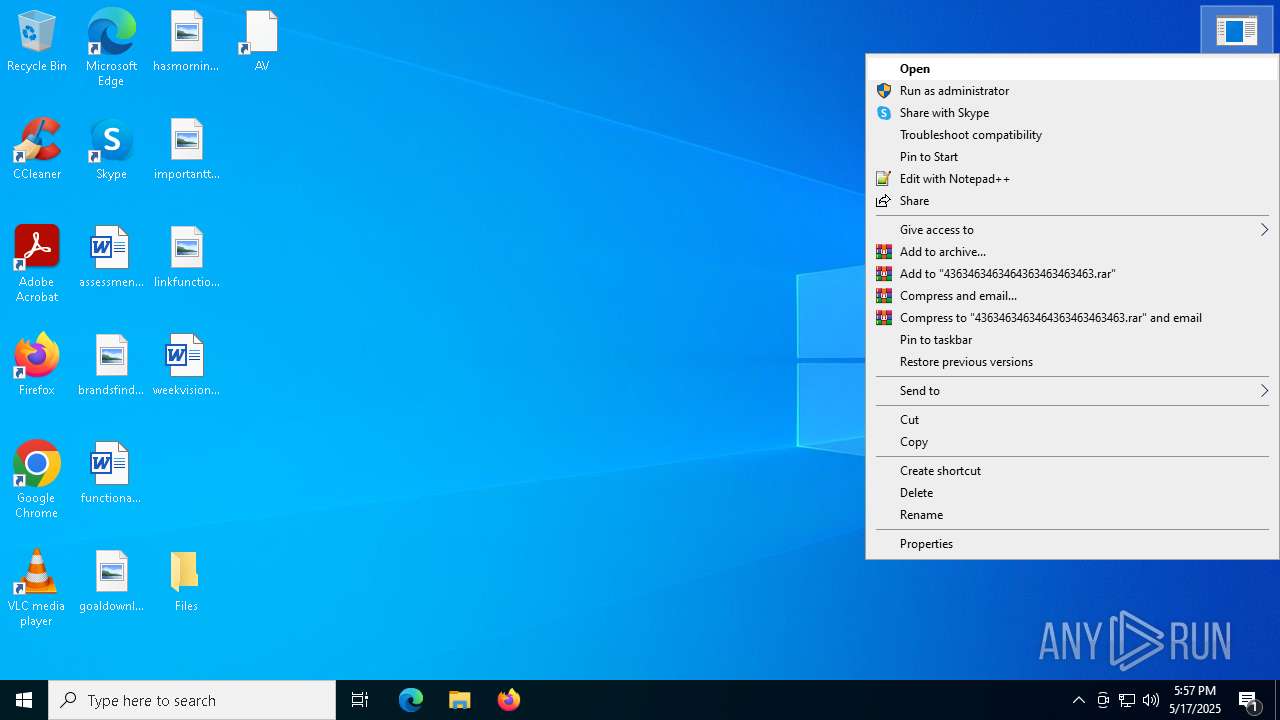This screenshot has width=1280, height=720.
Task: Open the clock showing 5:57 PM
Action: point(1196,700)
